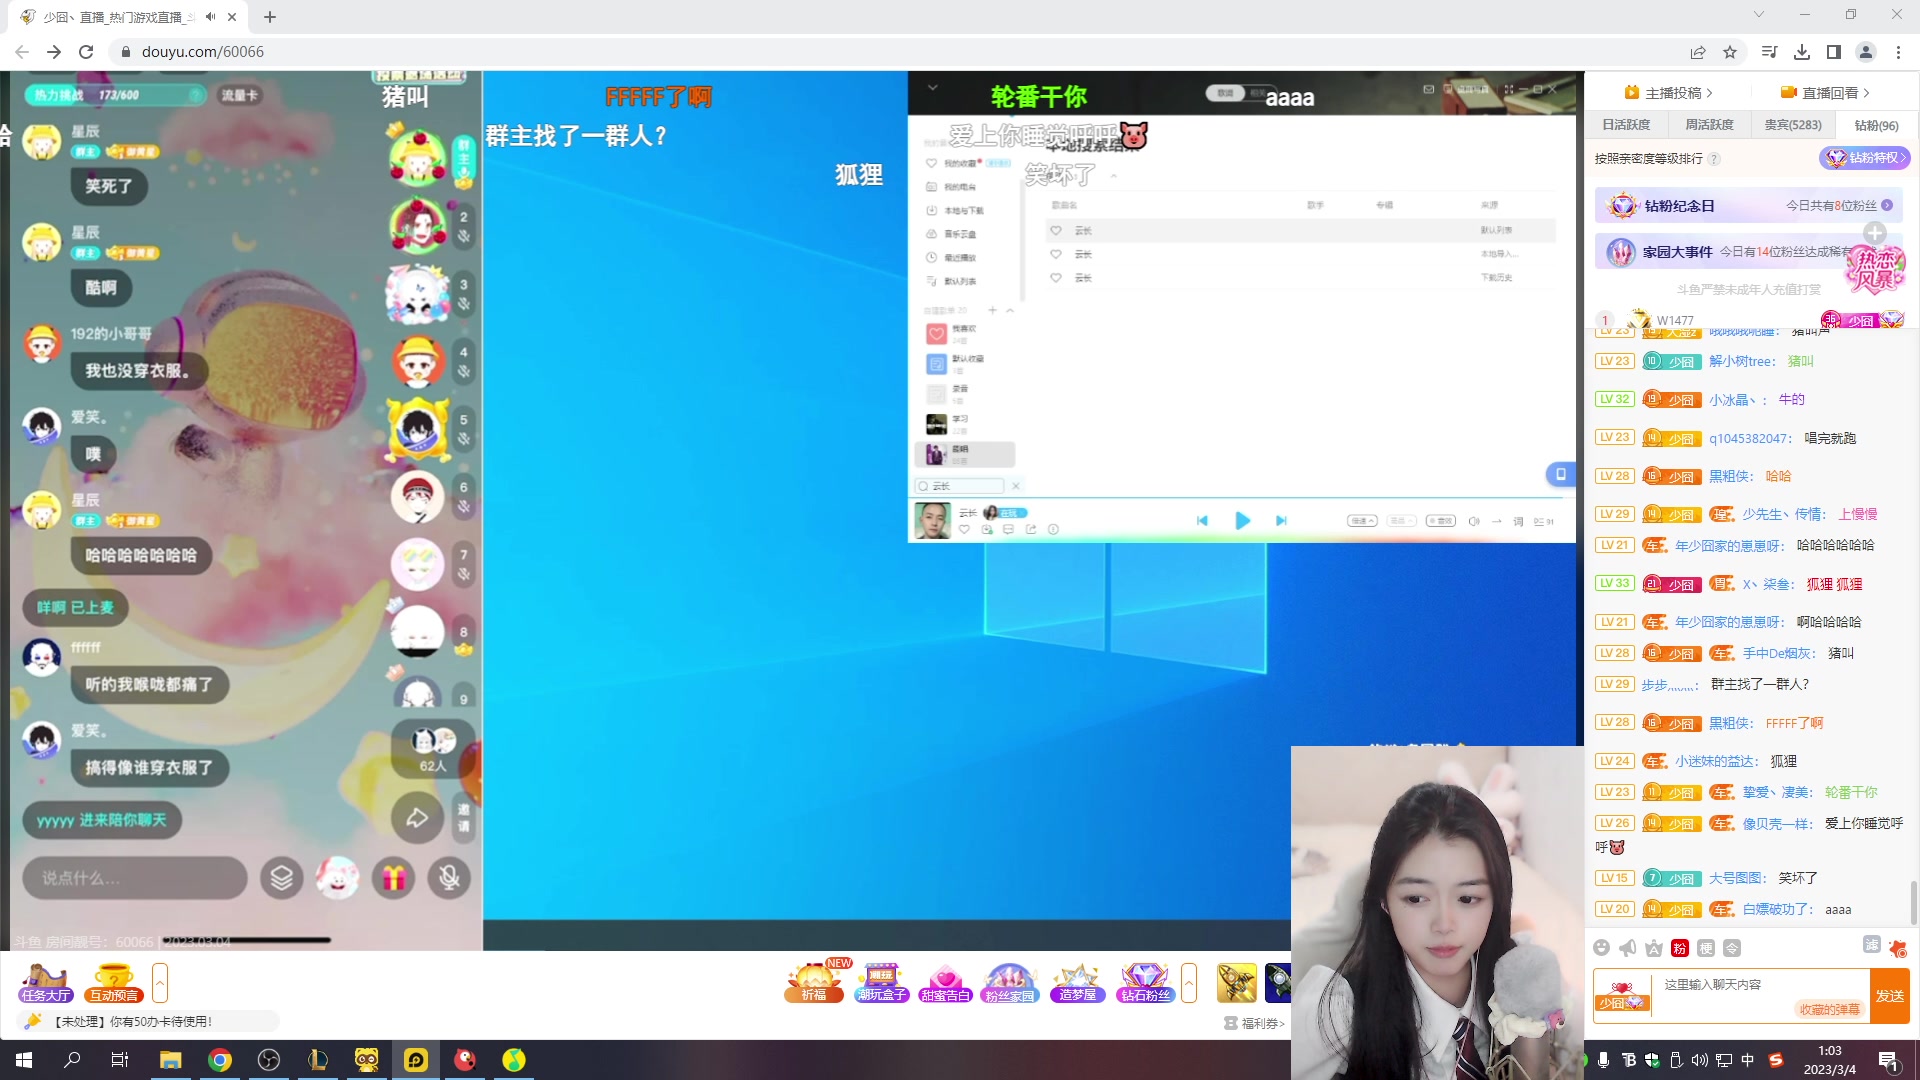Click the megaphone broadcast icon in chat
Viewport: 1920px width, 1080px height.
(x=1628, y=948)
